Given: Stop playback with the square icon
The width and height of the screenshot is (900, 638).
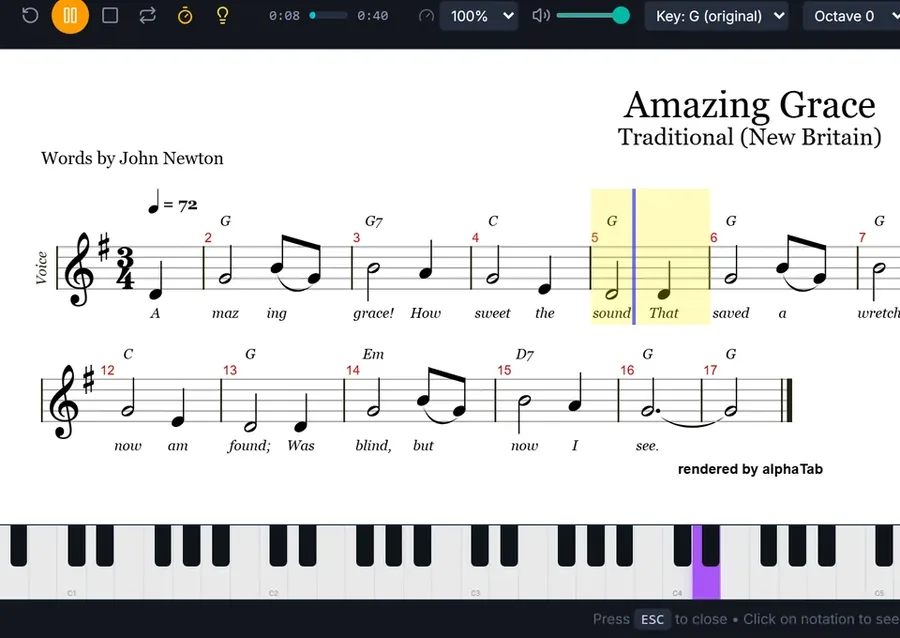Looking at the screenshot, I should pyautogui.click(x=110, y=15).
